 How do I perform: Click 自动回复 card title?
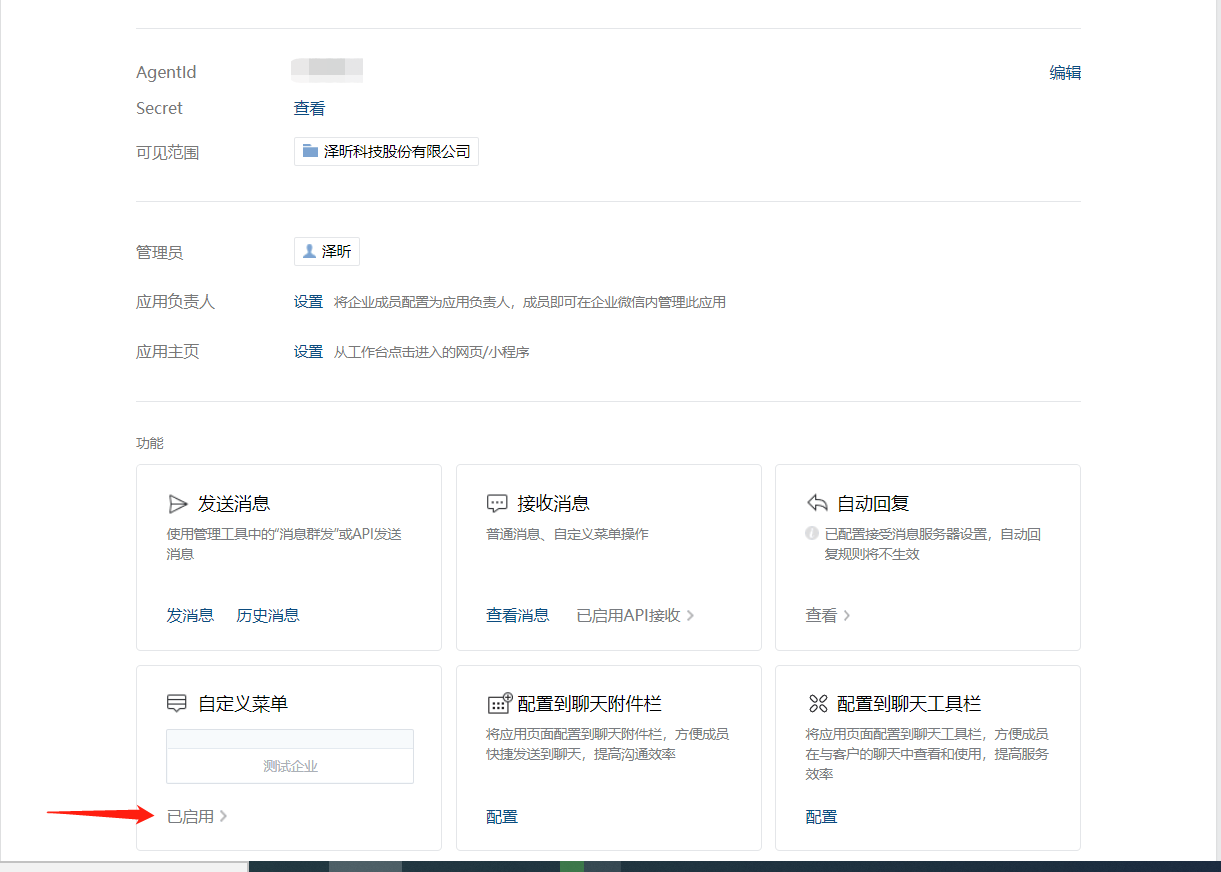point(873,504)
